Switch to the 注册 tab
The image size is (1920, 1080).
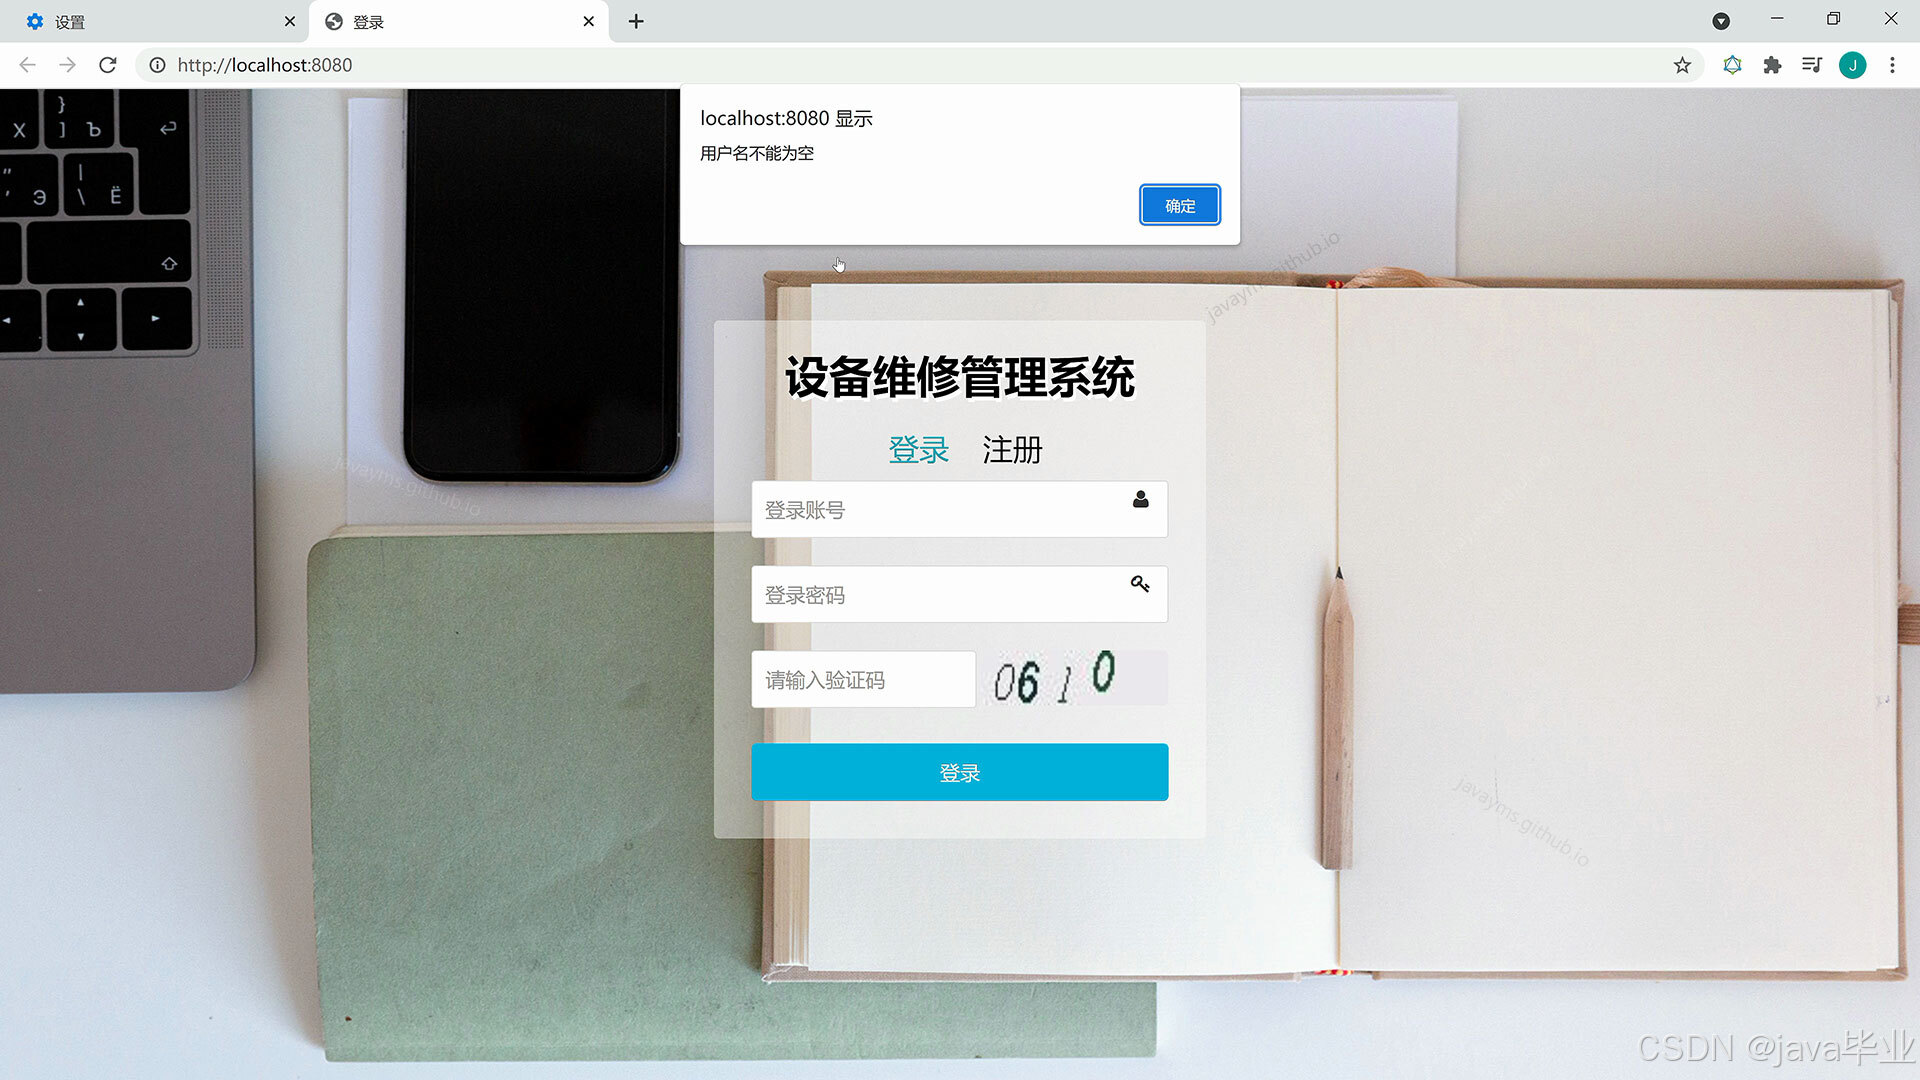(x=1012, y=450)
